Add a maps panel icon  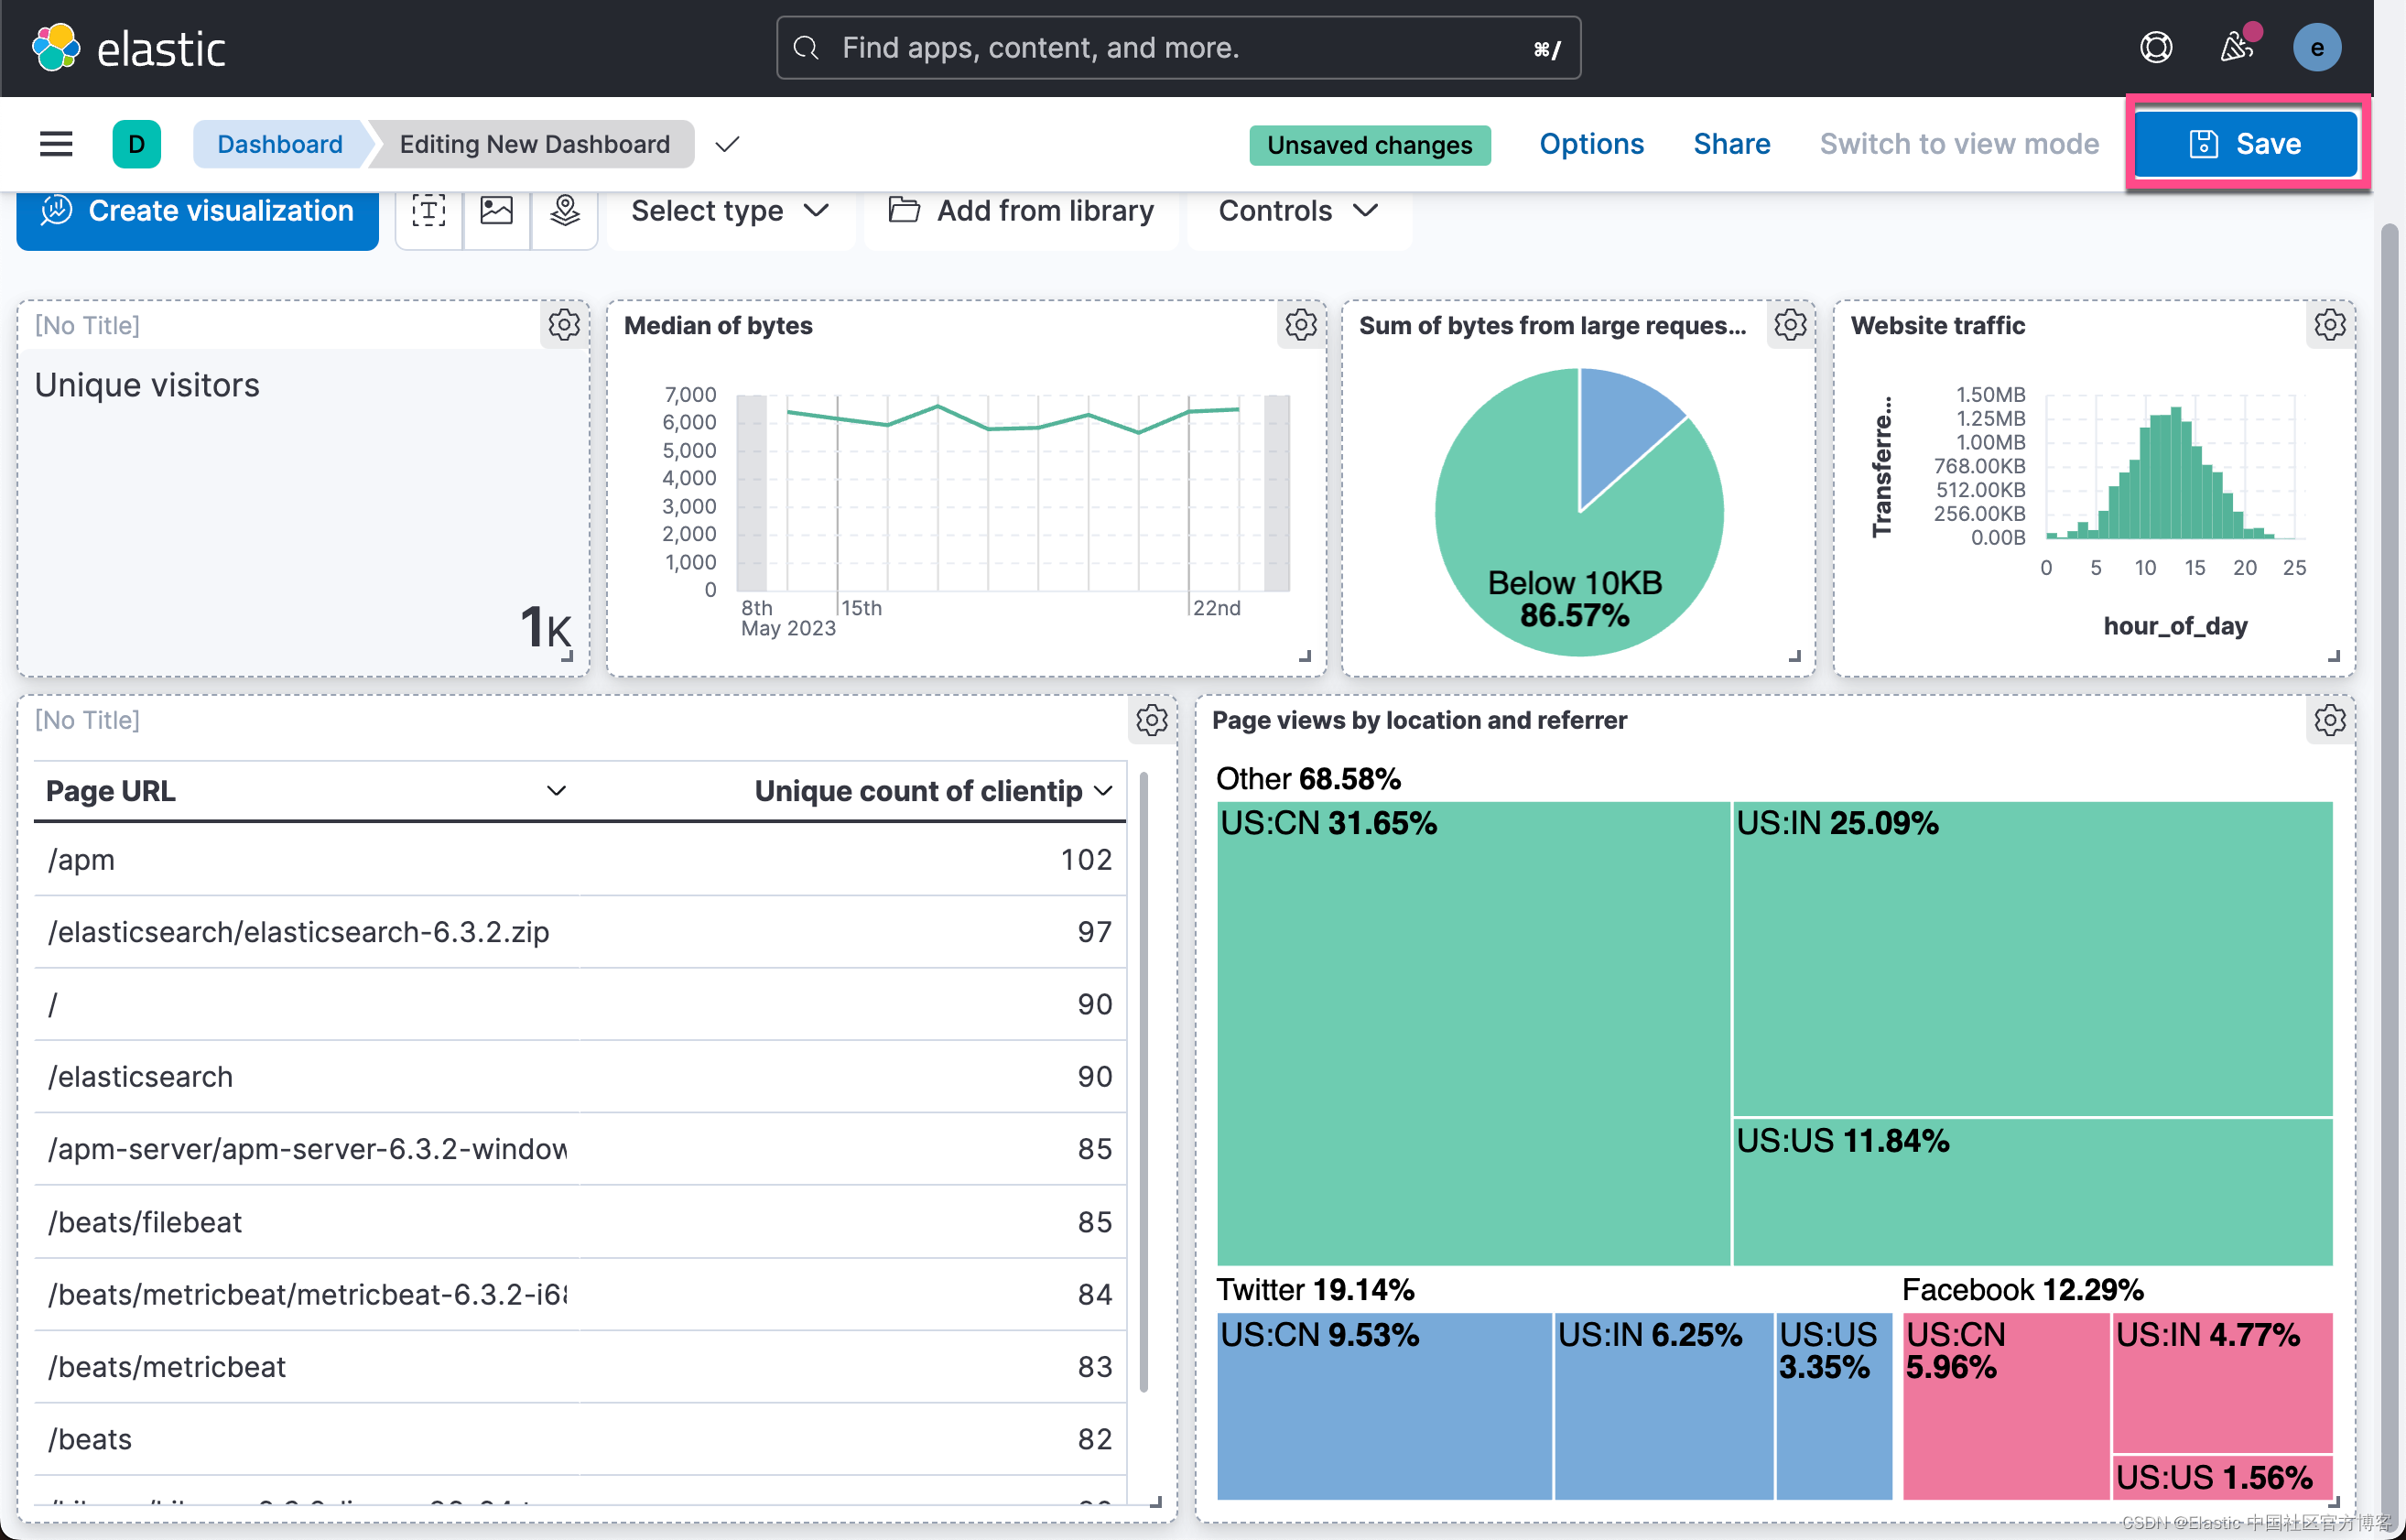coord(565,211)
